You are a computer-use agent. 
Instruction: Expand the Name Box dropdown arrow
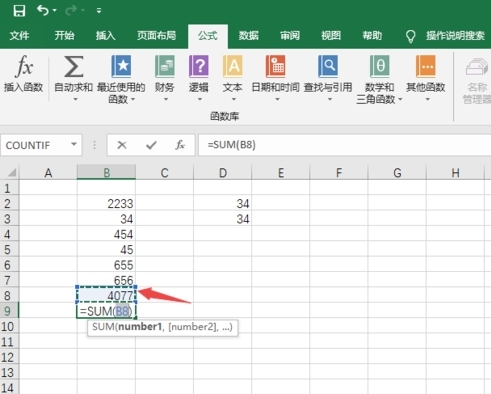click(74, 144)
